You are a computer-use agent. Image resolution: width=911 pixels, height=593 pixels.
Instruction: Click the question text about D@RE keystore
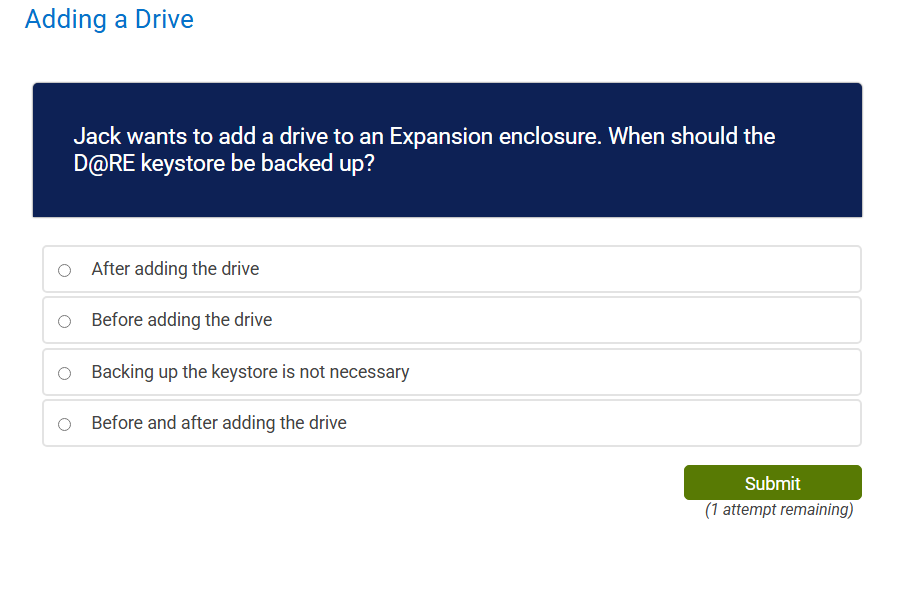click(x=424, y=149)
